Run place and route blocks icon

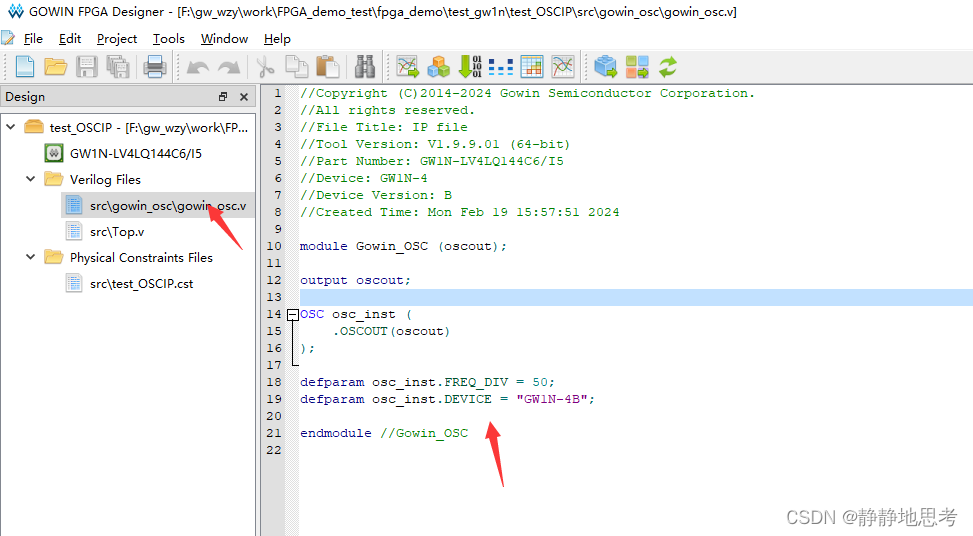tap(637, 66)
